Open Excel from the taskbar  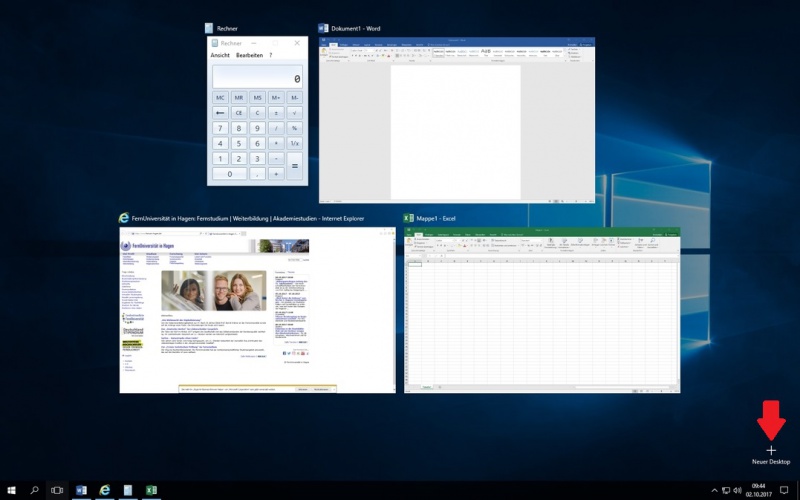[x=151, y=490]
